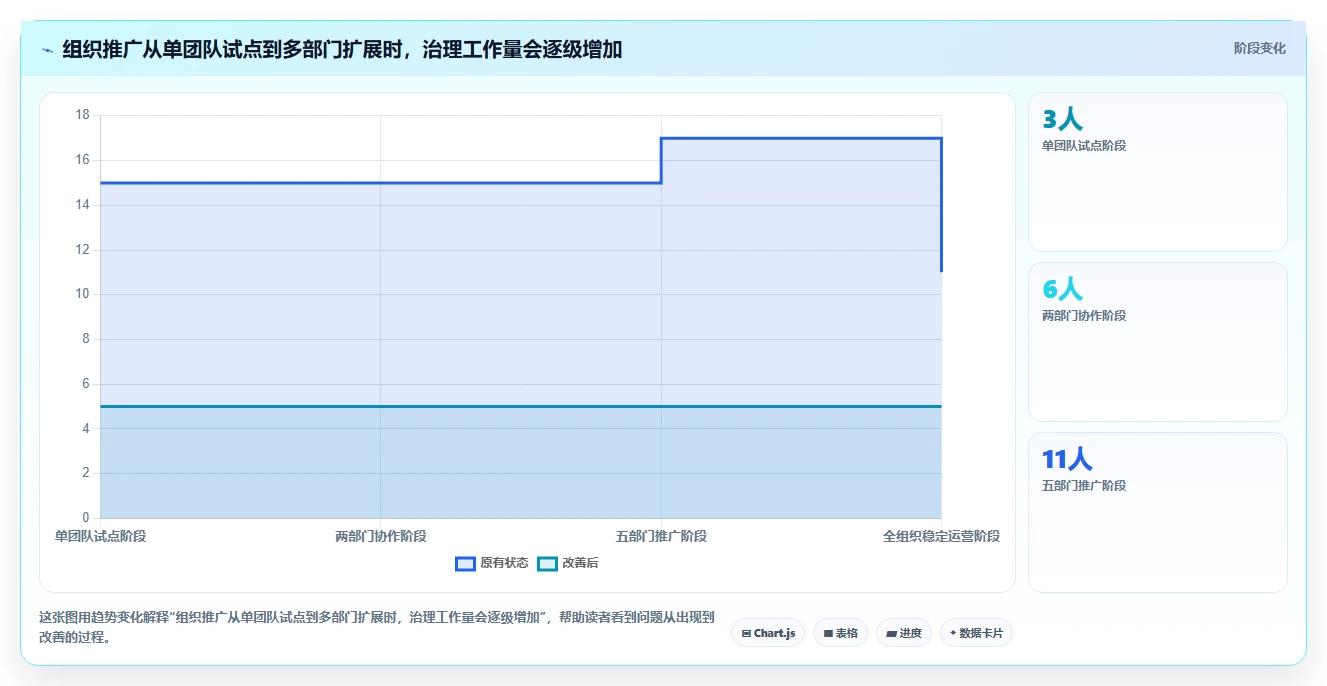This screenshot has width=1327, height=686.
Task: Click the y-axis value 10
Action: (82, 294)
